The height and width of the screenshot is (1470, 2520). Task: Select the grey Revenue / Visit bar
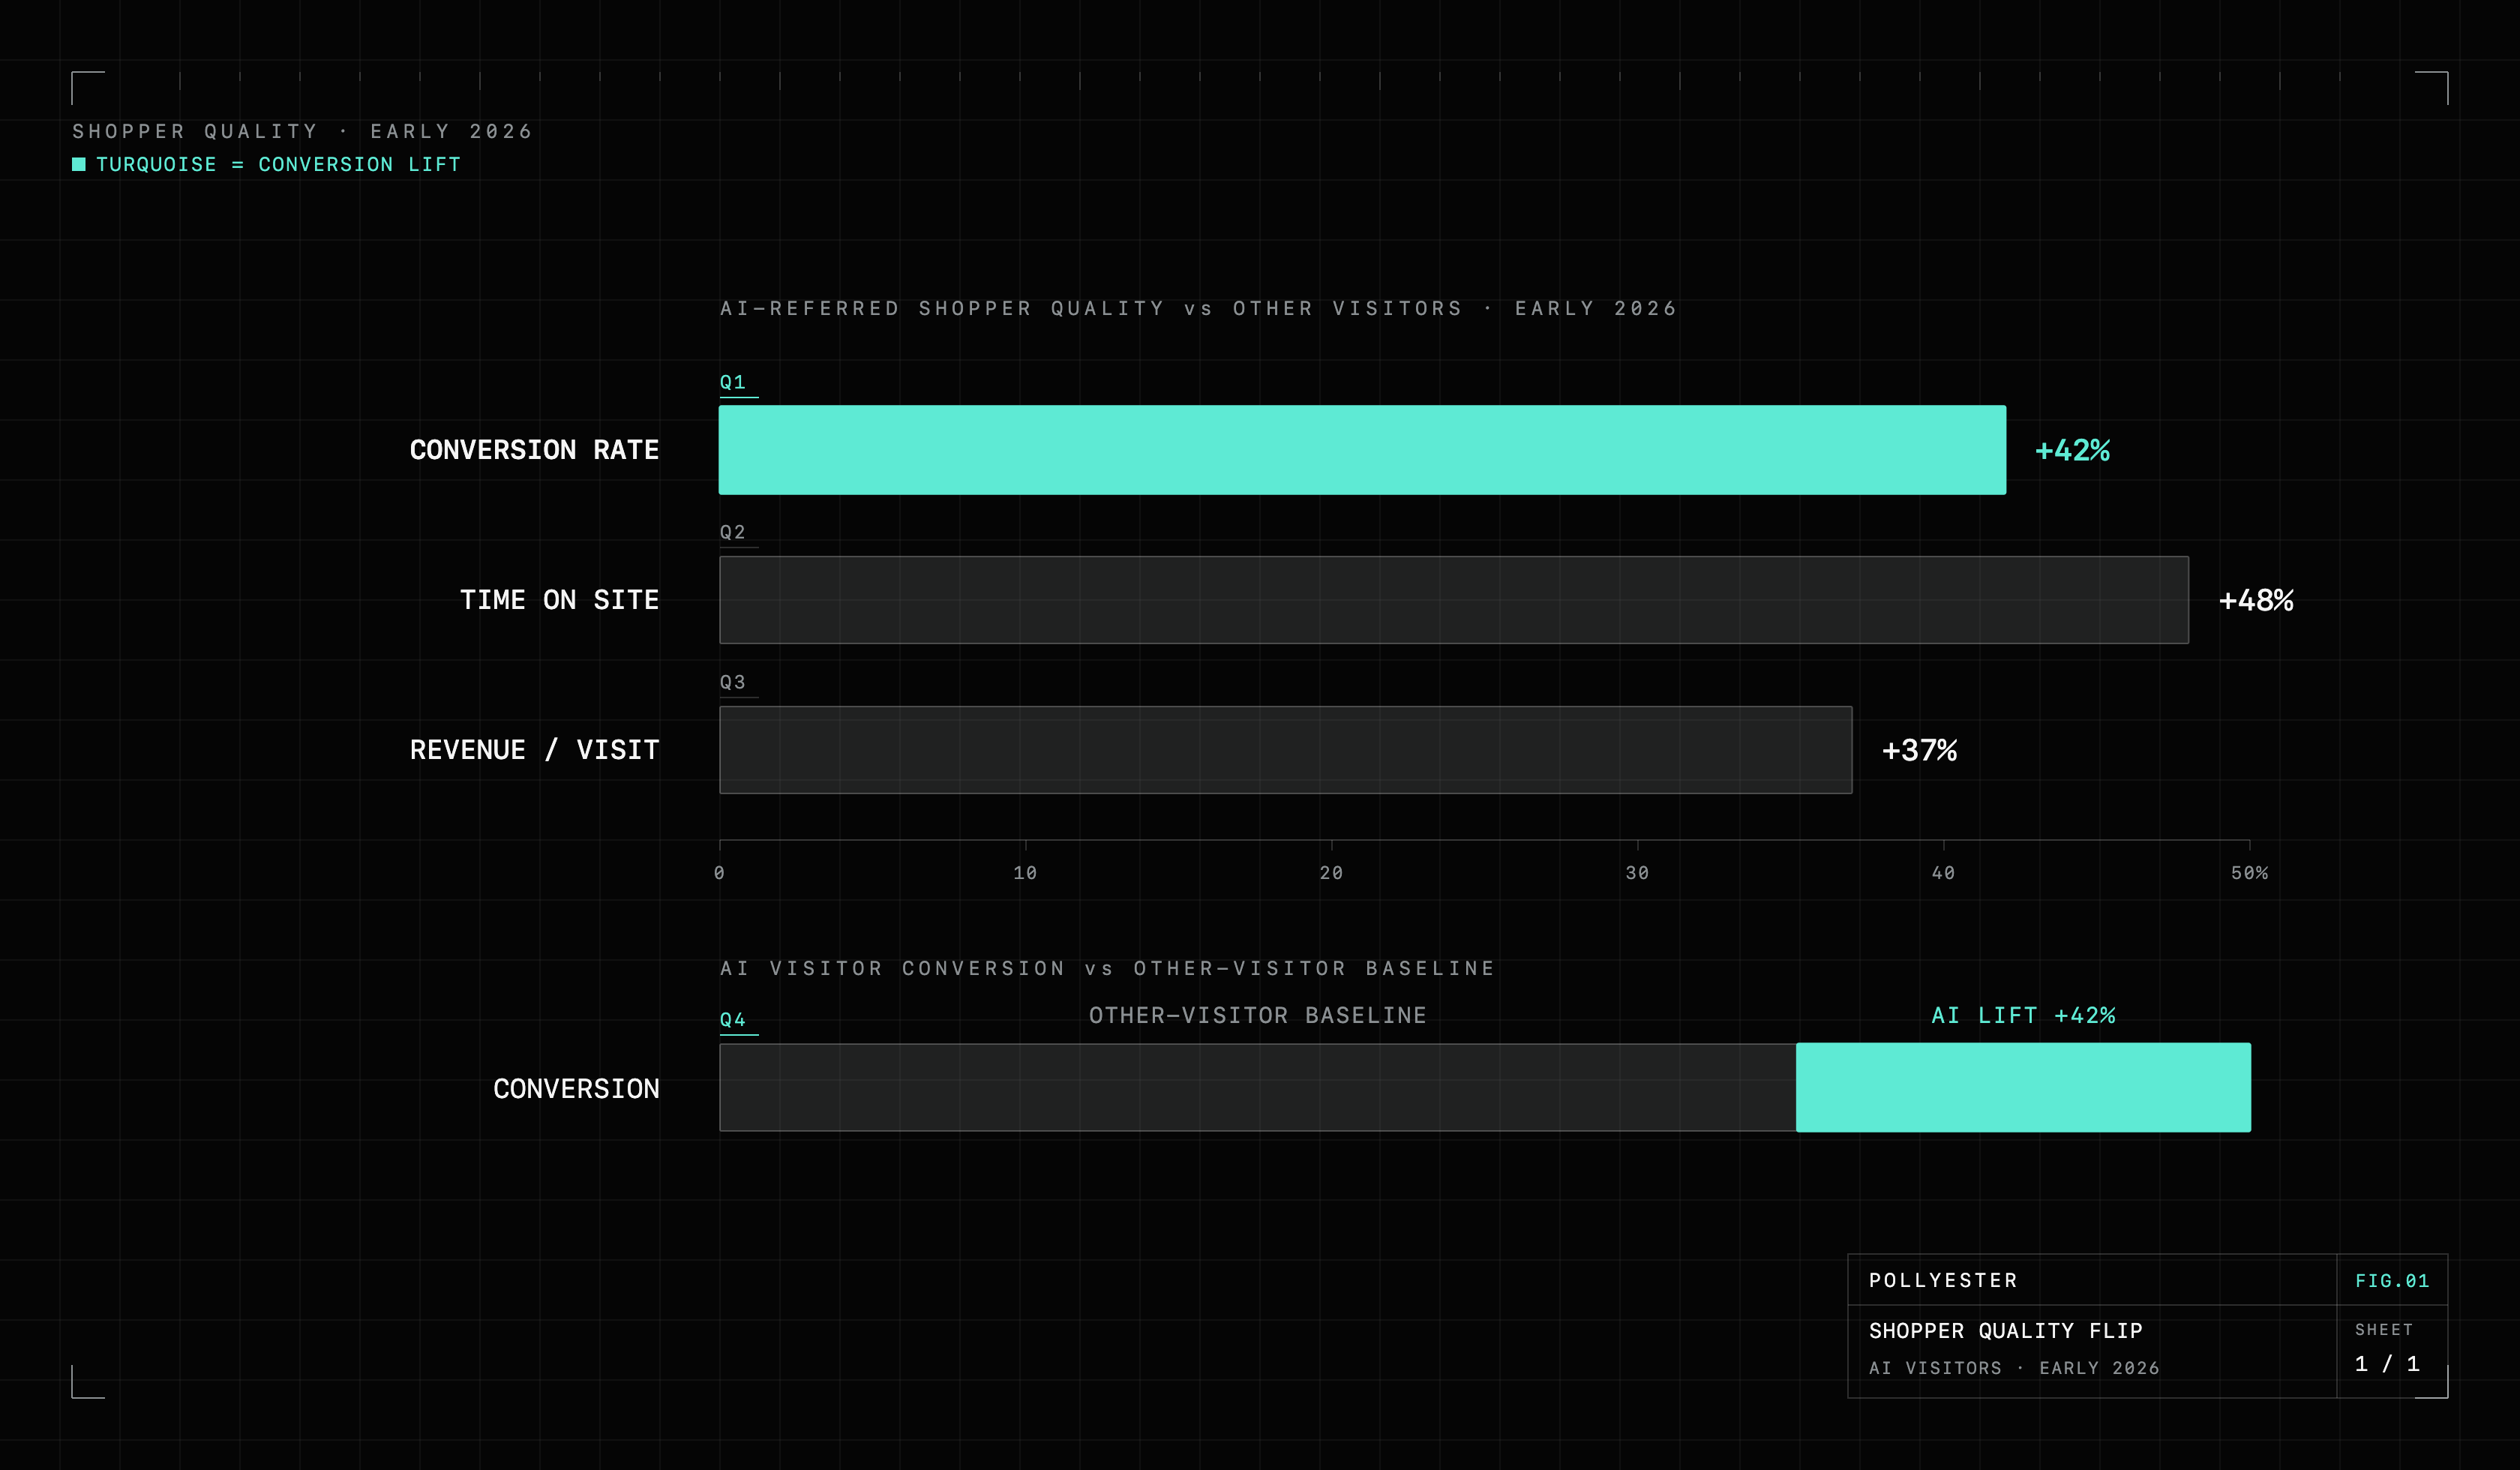click(1286, 750)
